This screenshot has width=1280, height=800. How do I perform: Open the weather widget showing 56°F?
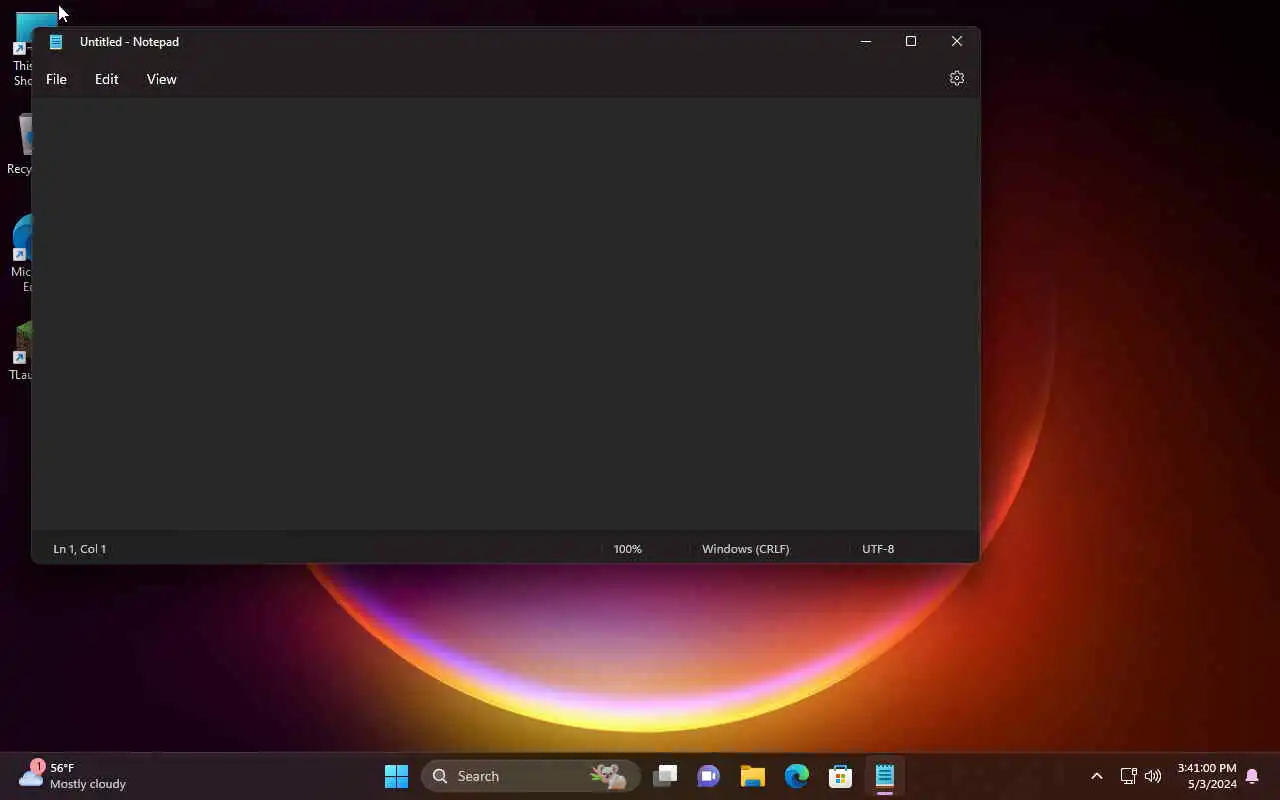[72, 776]
